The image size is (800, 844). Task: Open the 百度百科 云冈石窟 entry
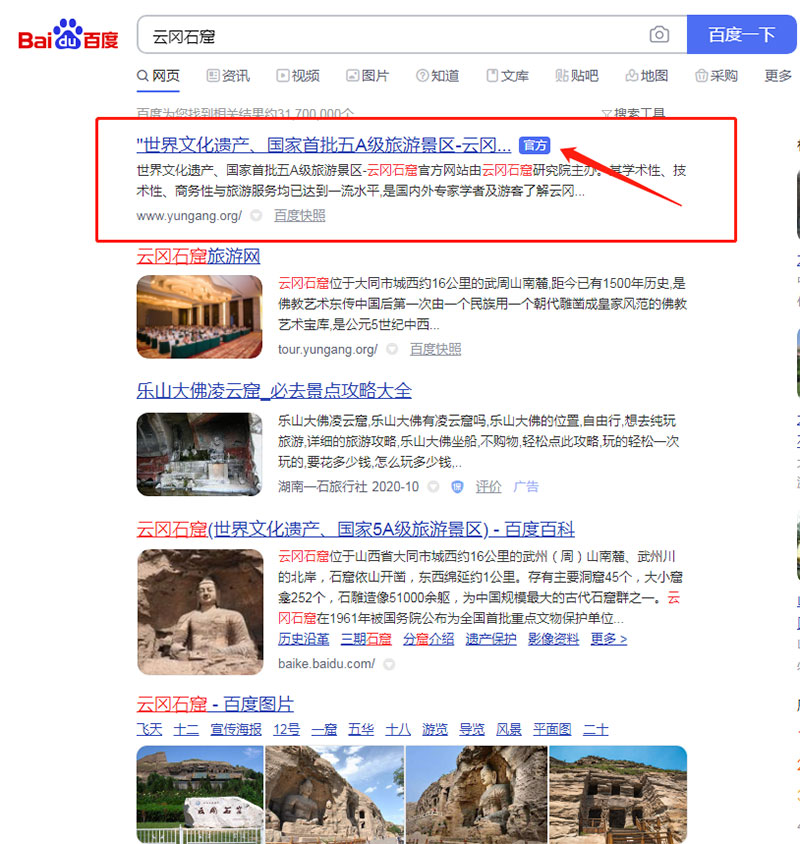tap(355, 529)
